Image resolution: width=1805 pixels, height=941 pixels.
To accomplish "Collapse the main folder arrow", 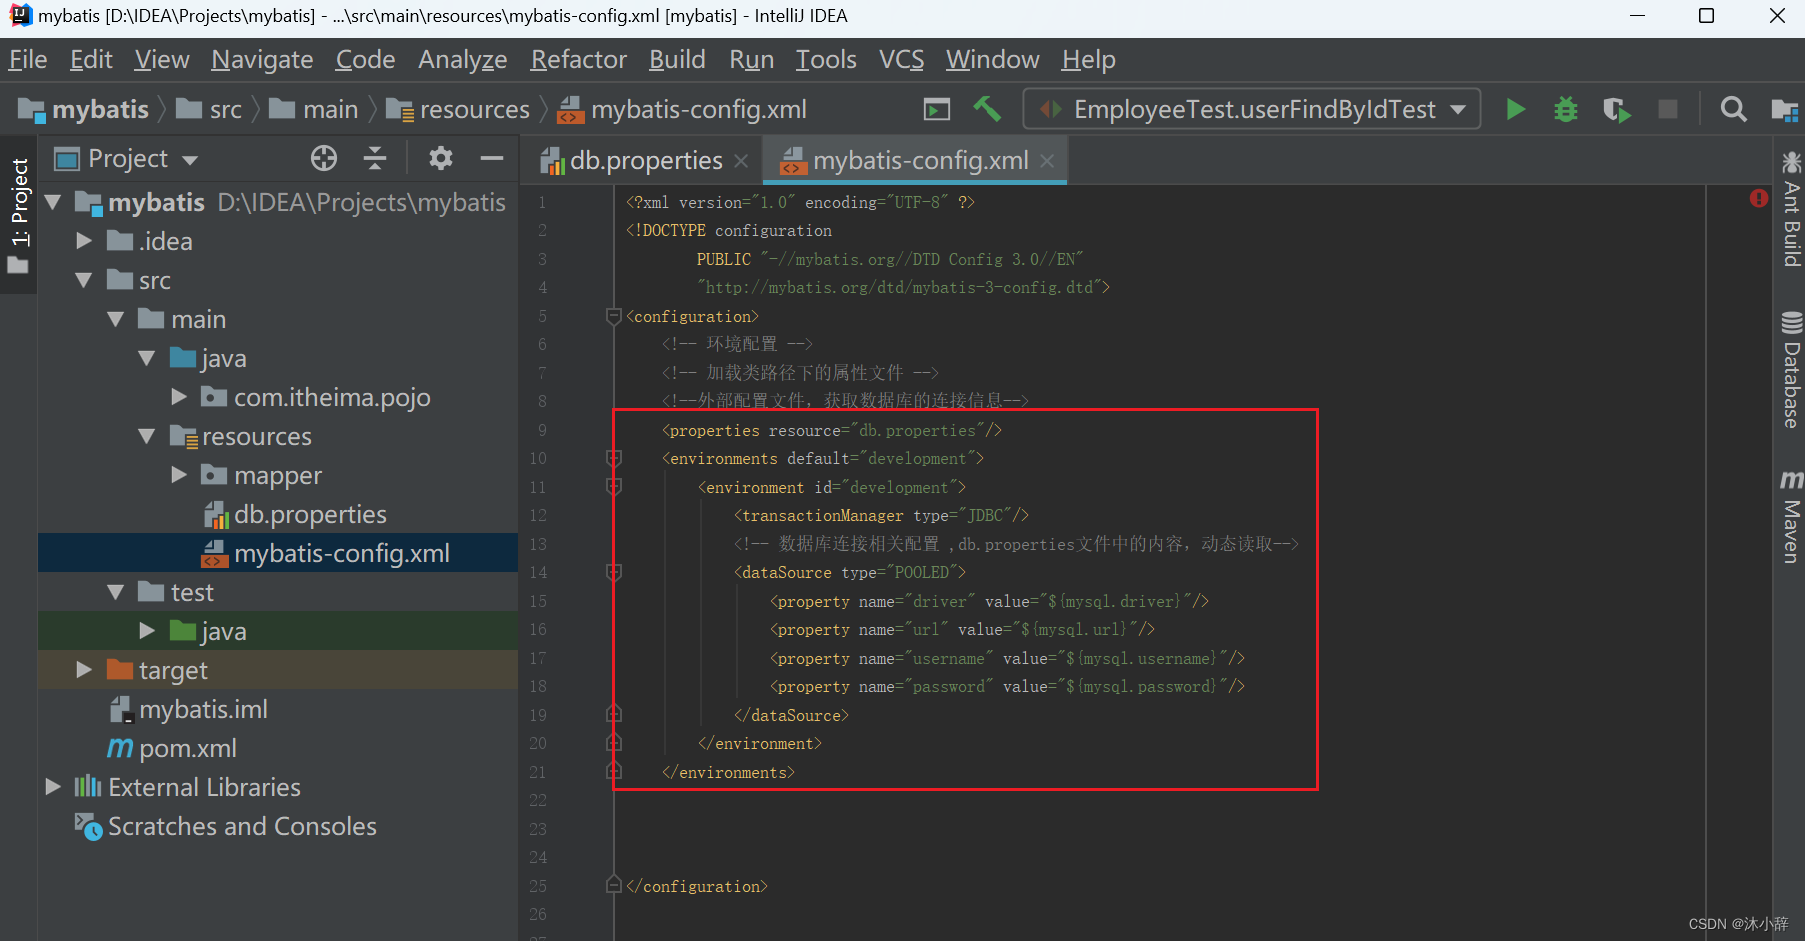I will pos(115,319).
